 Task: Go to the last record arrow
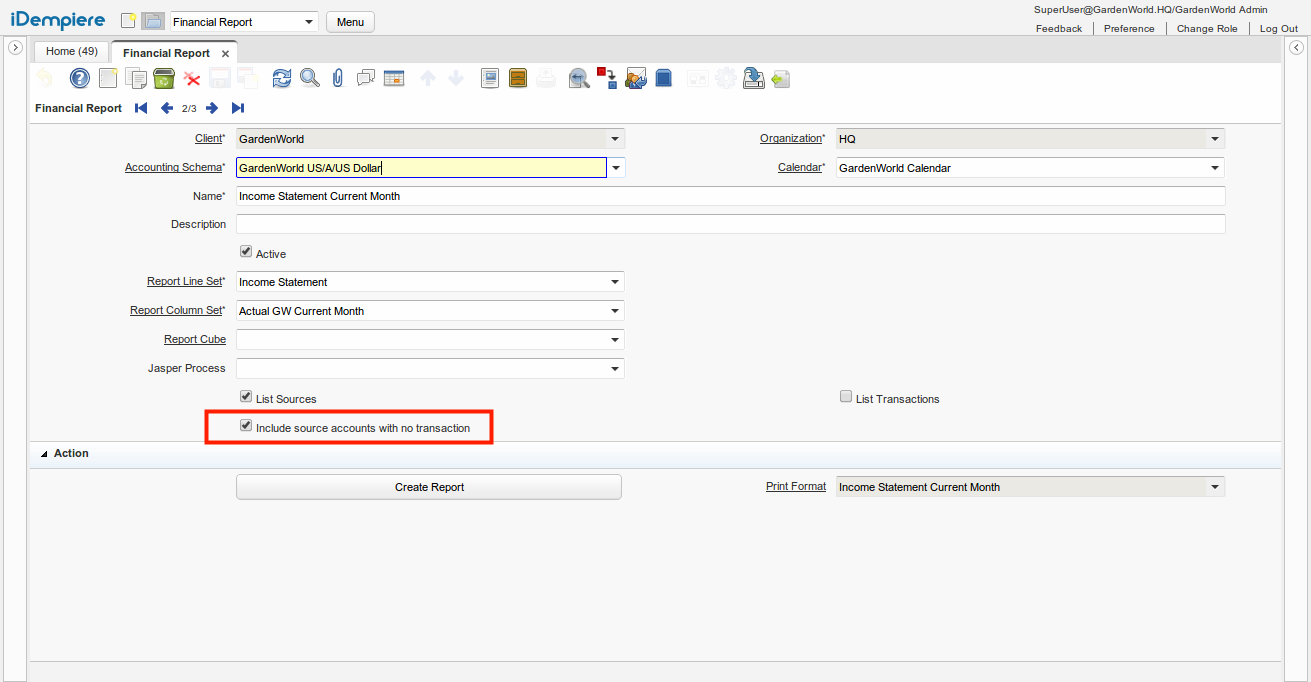click(238, 108)
